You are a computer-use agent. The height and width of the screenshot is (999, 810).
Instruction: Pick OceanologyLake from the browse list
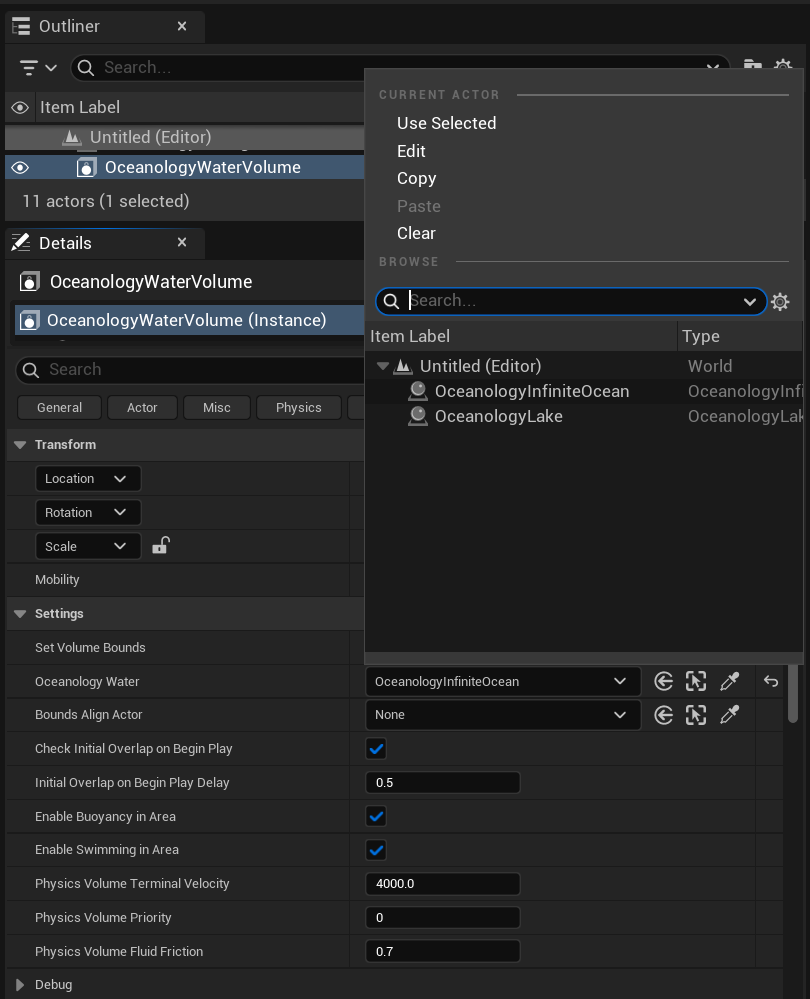pos(498,416)
